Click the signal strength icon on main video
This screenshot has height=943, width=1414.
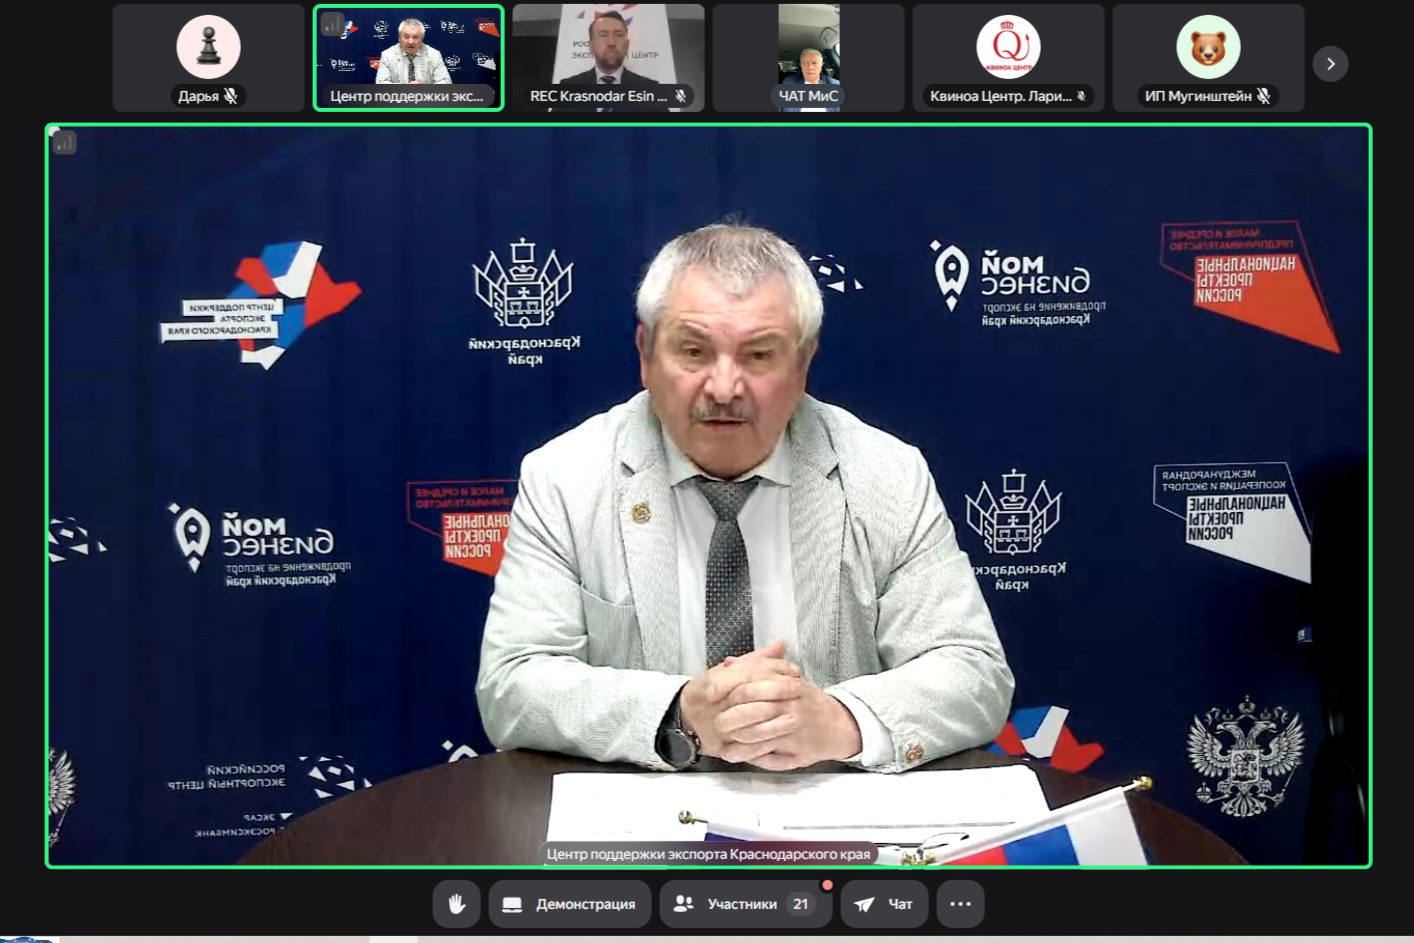[x=65, y=143]
